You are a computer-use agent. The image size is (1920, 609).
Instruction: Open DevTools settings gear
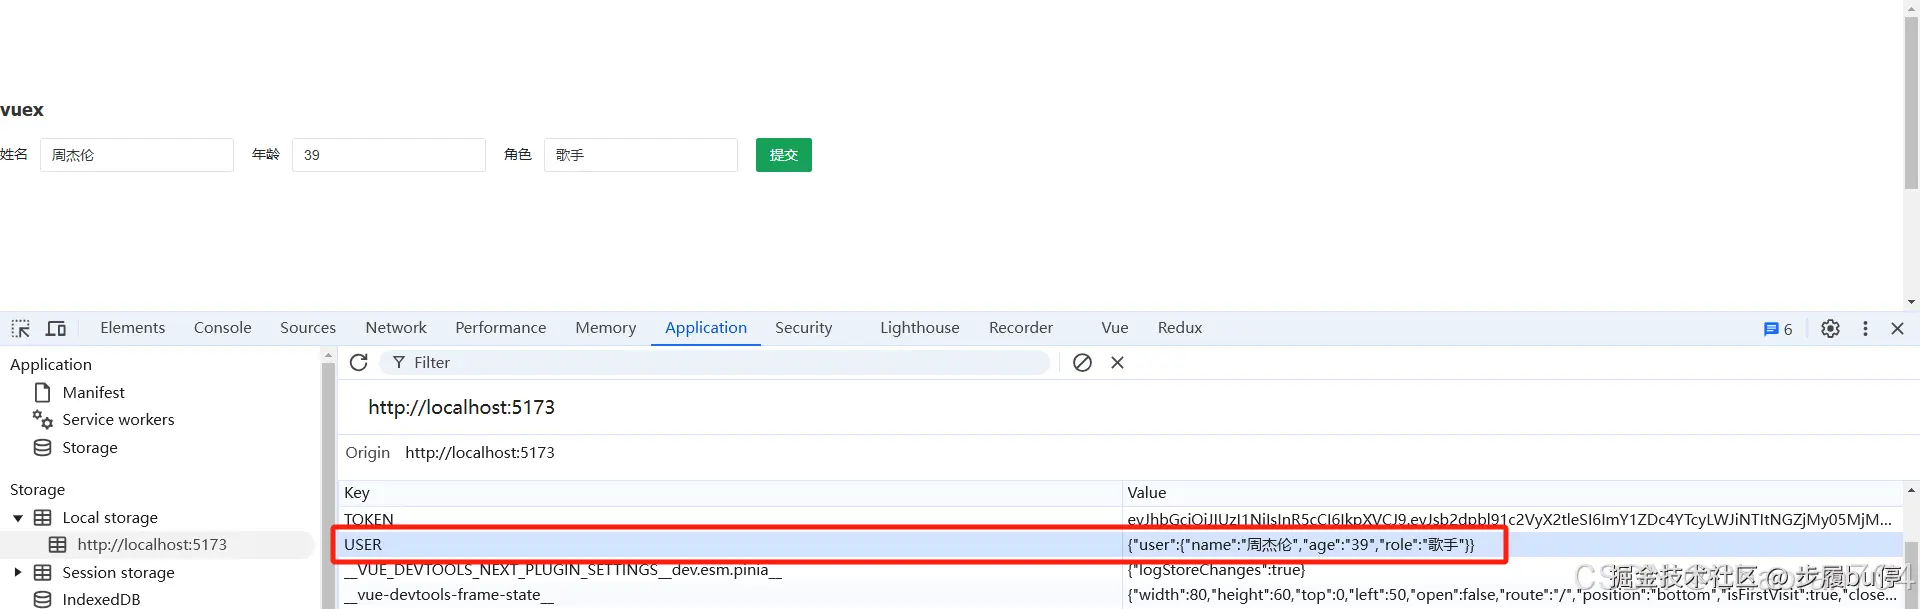(1830, 328)
